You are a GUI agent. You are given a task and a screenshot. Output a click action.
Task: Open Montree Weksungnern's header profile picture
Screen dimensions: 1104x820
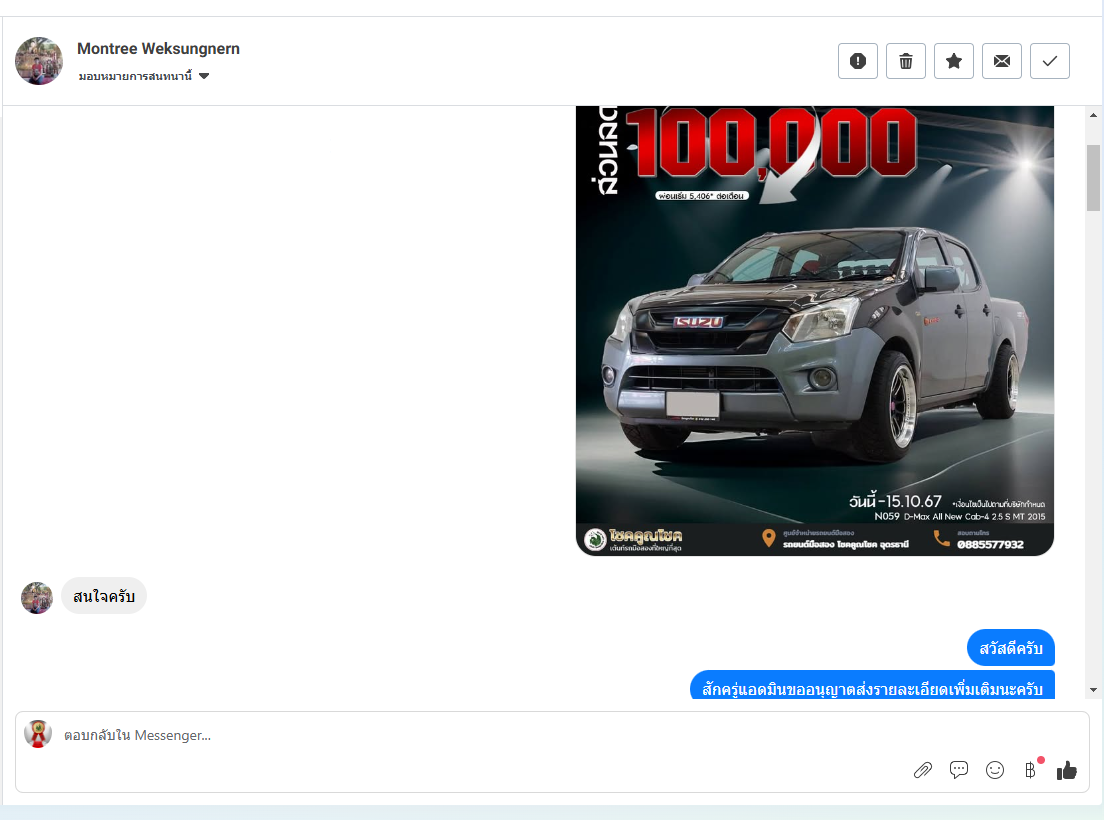[39, 61]
